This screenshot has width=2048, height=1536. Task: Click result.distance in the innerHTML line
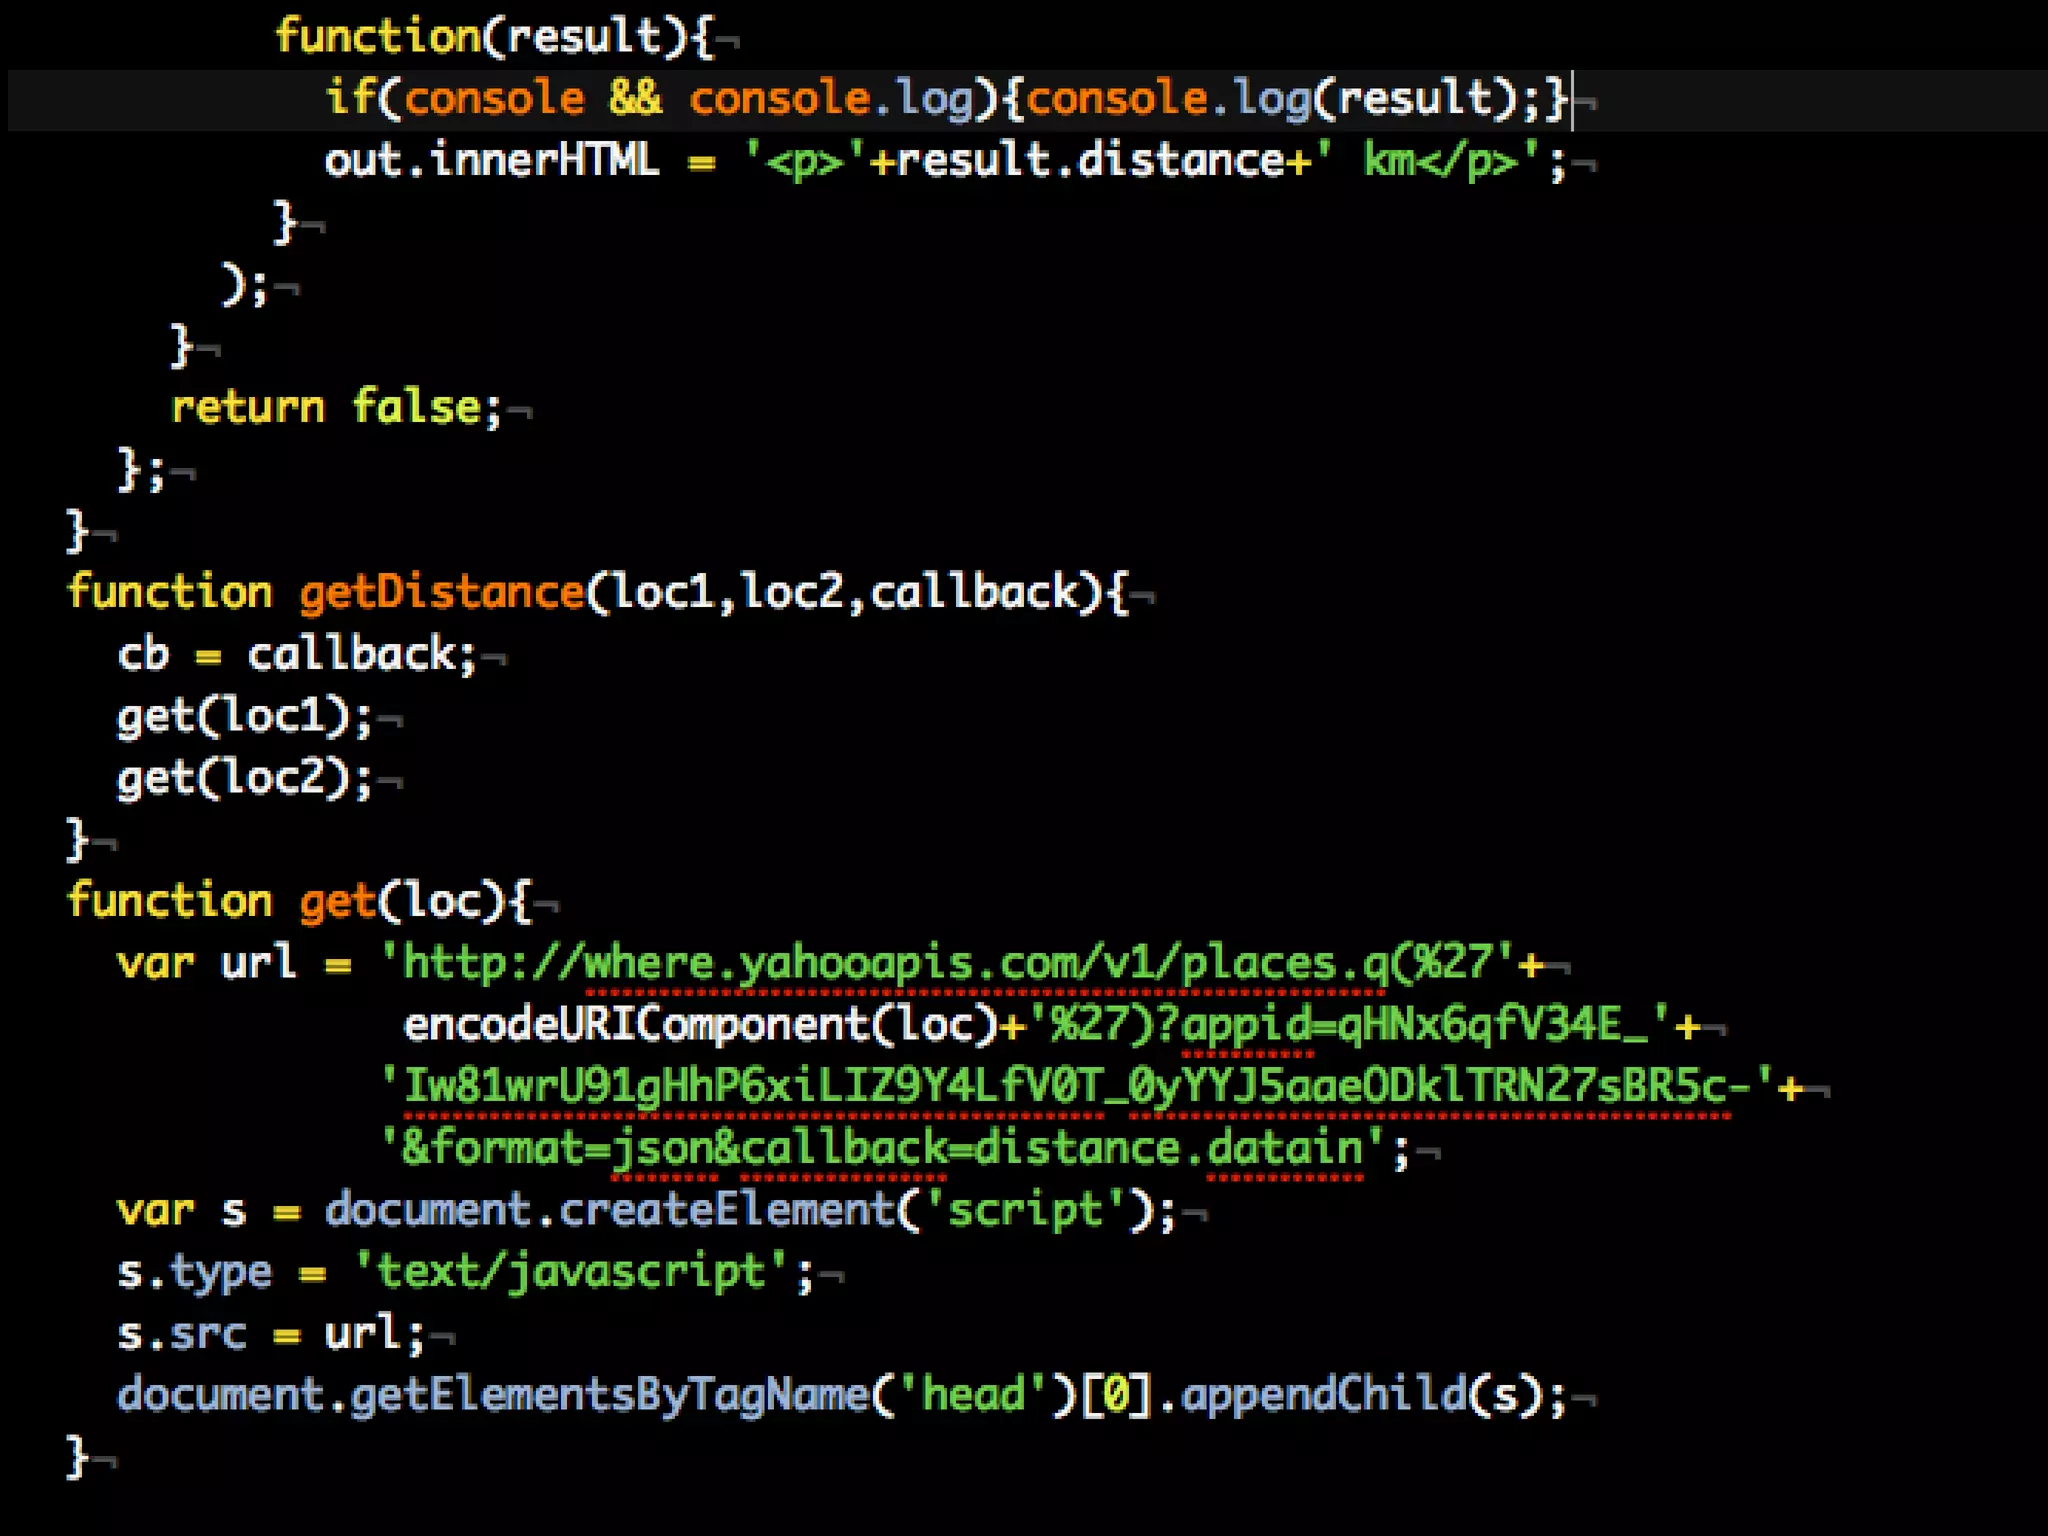[x=1088, y=161]
